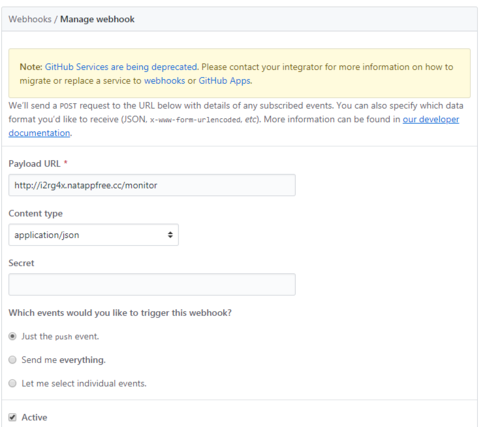
Task: Open the Webhooks breadcrumb link
Action: 30,19
